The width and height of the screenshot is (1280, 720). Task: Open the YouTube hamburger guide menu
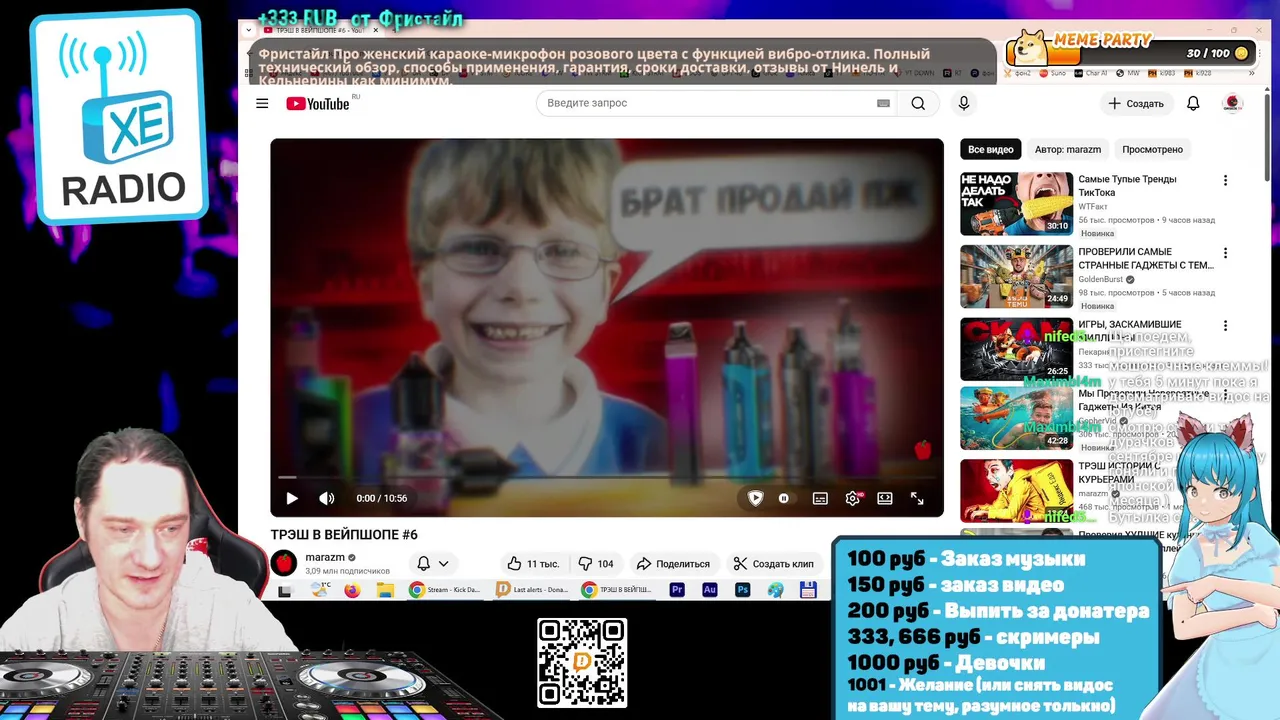click(262, 103)
